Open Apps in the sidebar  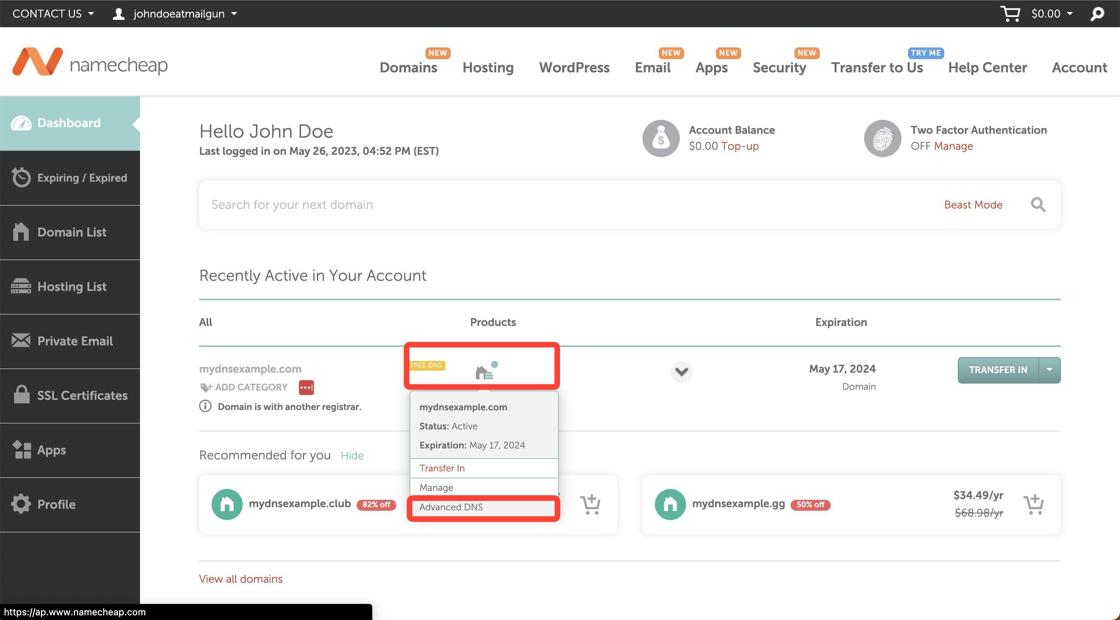point(70,450)
